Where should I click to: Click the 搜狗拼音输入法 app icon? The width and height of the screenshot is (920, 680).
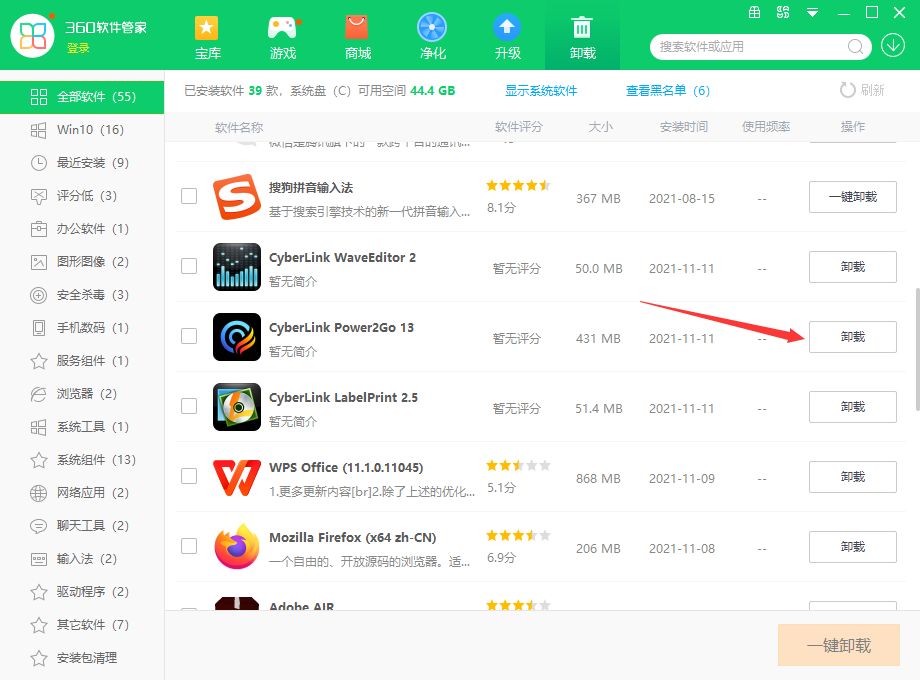[236, 197]
